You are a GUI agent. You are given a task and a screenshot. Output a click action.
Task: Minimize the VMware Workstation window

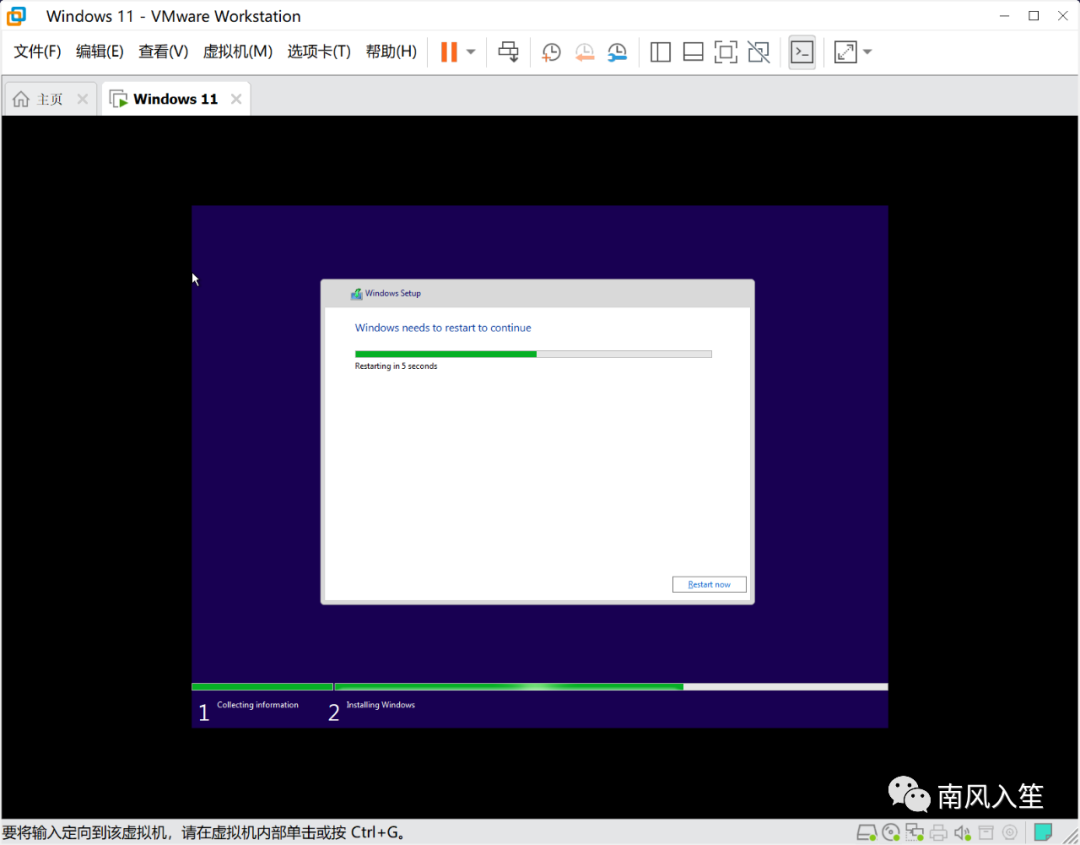tap(1004, 16)
